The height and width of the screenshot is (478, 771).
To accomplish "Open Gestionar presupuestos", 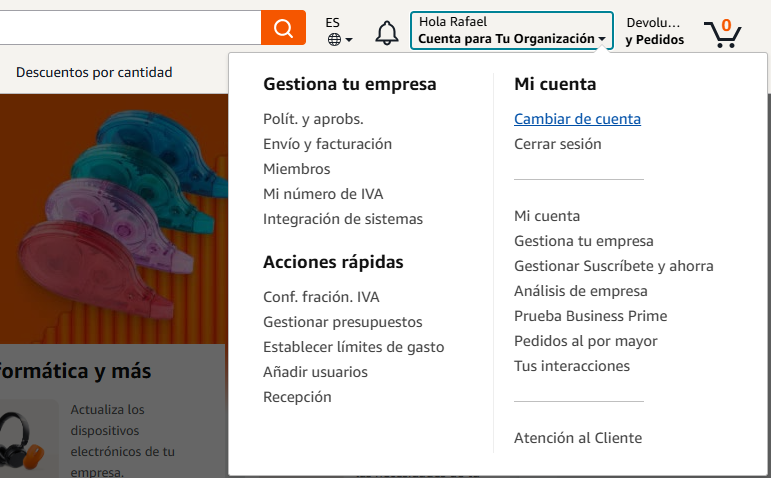I will (343, 322).
